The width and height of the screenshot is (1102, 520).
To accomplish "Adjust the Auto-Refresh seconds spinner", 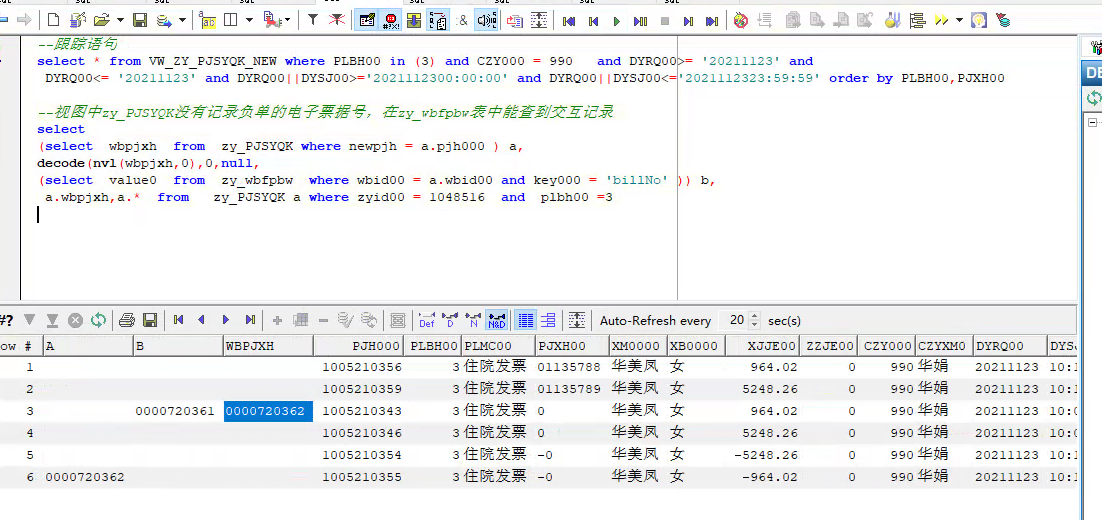I will (x=755, y=320).
